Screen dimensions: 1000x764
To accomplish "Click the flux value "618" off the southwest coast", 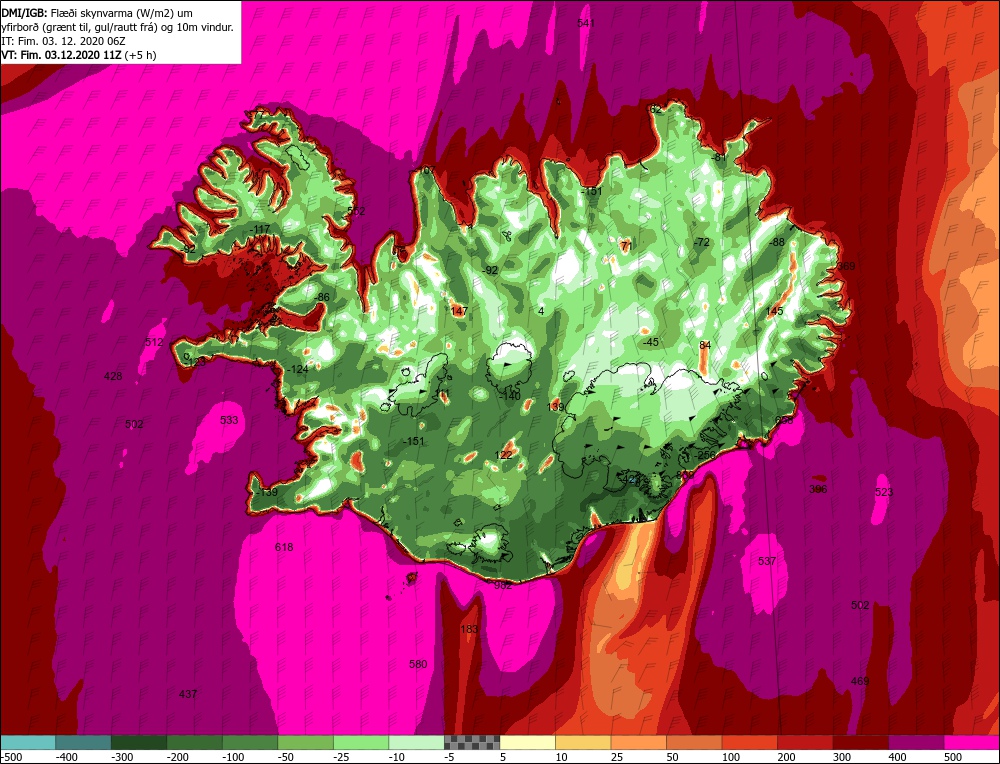I will [284, 547].
